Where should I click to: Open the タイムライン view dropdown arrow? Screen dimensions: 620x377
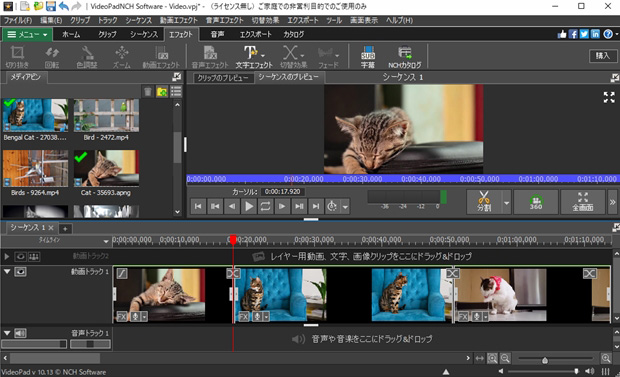coord(106,241)
